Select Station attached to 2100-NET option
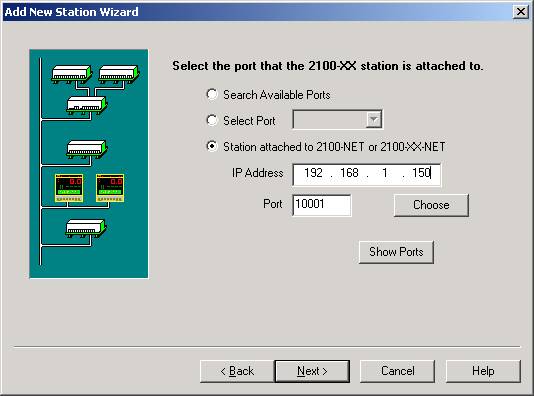The height and width of the screenshot is (396, 534). click(x=212, y=146)
